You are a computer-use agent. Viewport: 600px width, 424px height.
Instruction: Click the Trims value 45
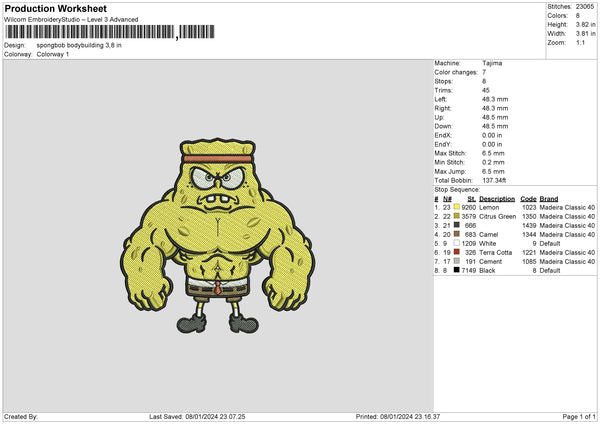[486, 90]
